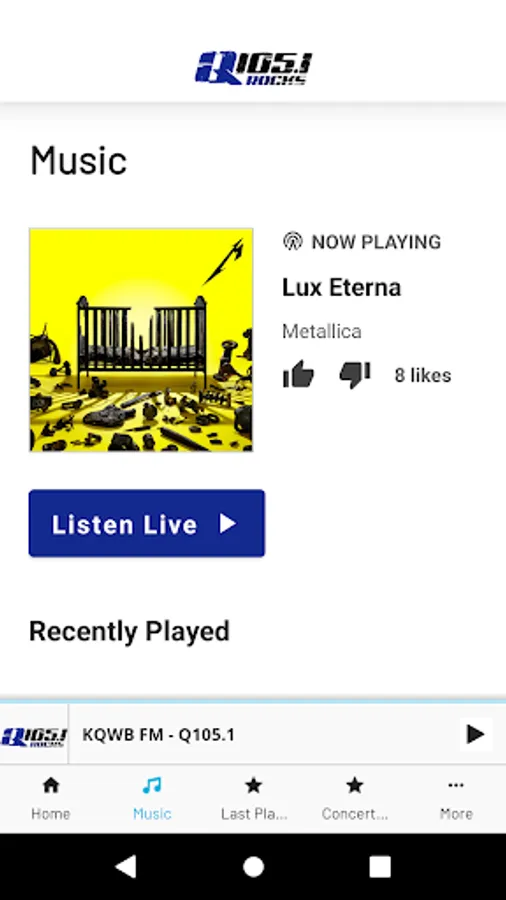This screenshot has height=900, width=506.
Task: Tap the KQWB FM - Q105.1 station label
Action: [x=158, y=734]
